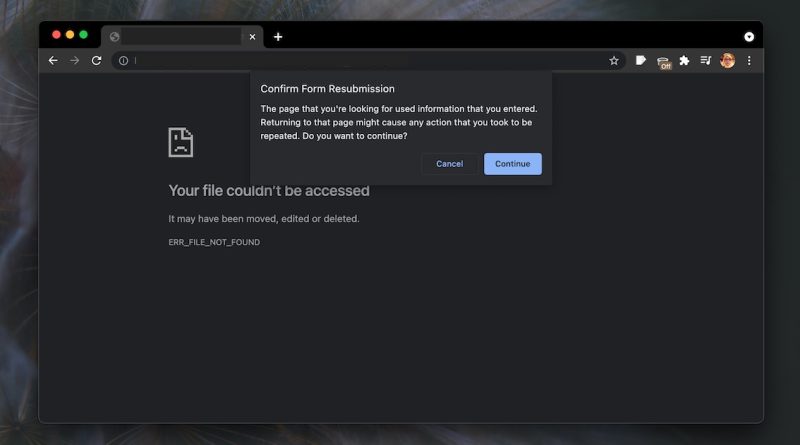Focus the address bar field
Image resolution: width=800 pixels, height=445 pixels.
point(368,61)
